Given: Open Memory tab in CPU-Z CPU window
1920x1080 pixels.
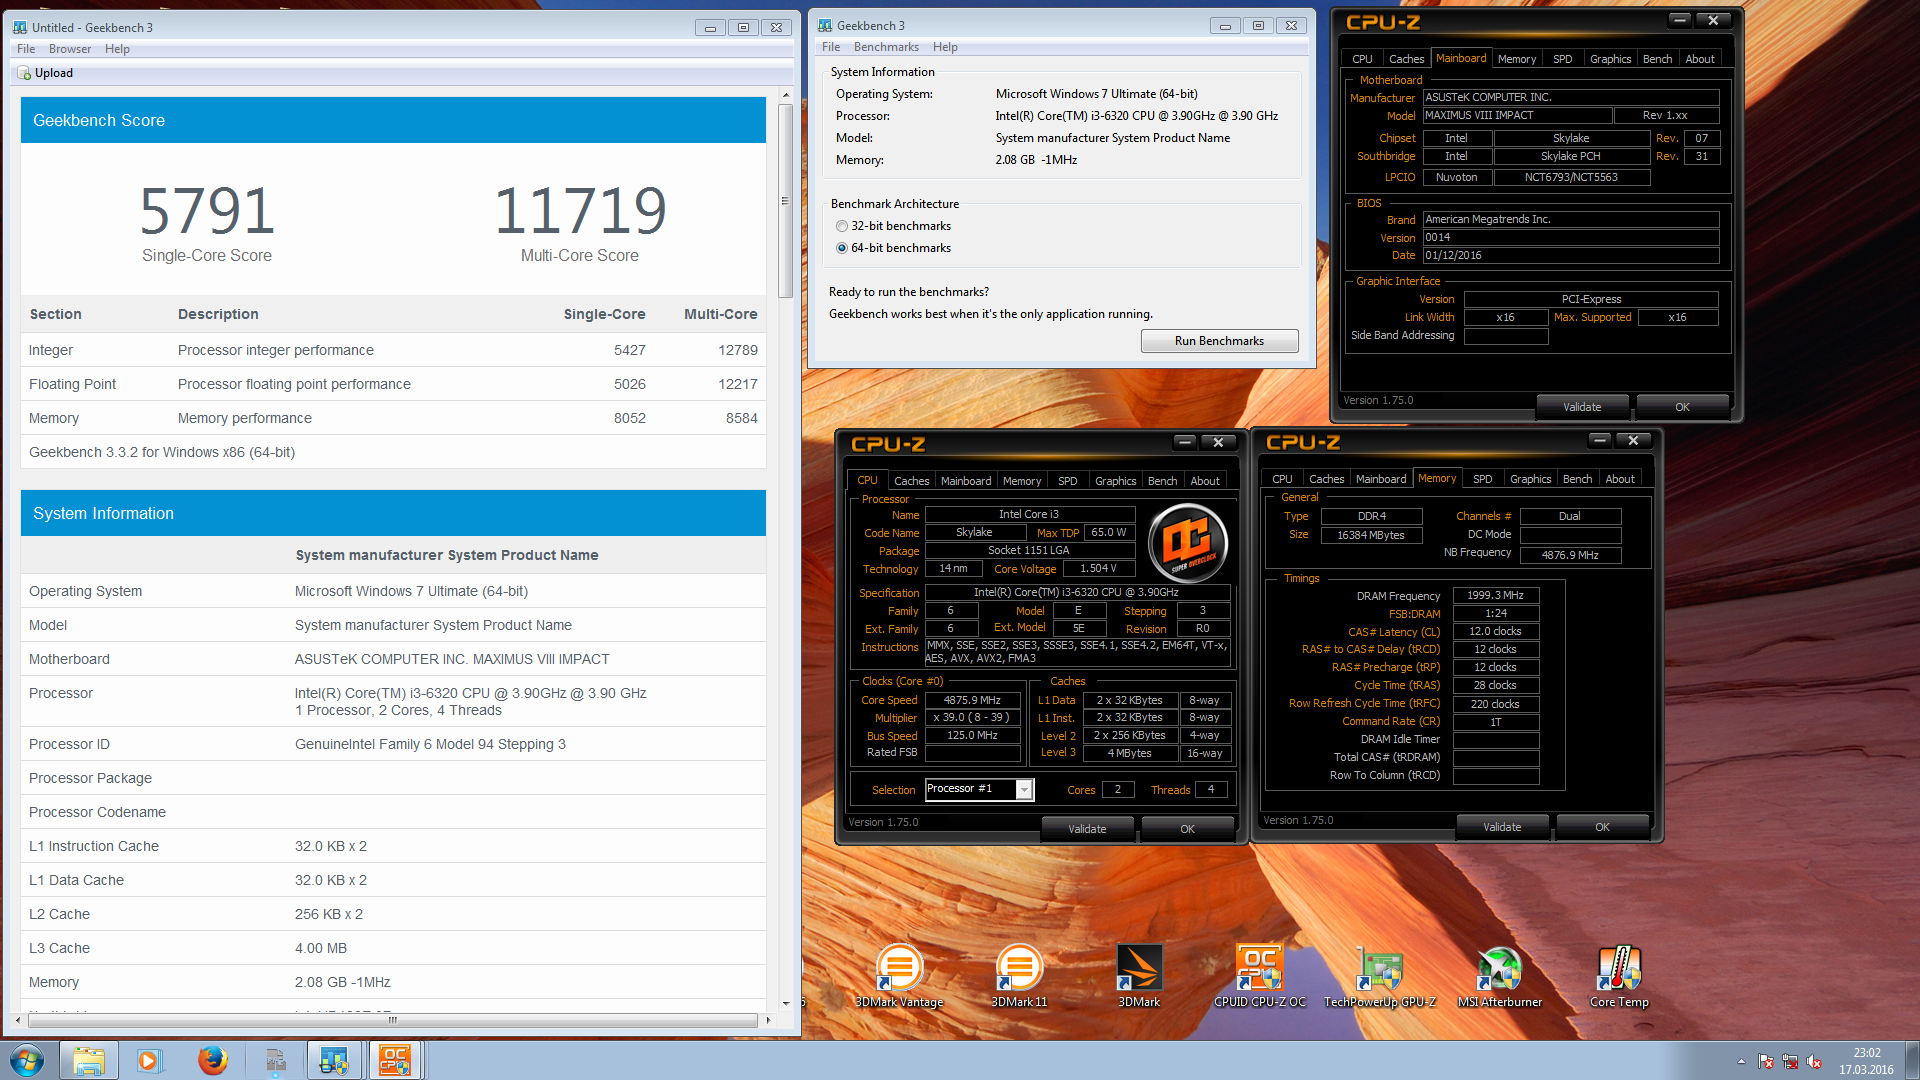Looking at the screenshot, I should (1022, 481).
